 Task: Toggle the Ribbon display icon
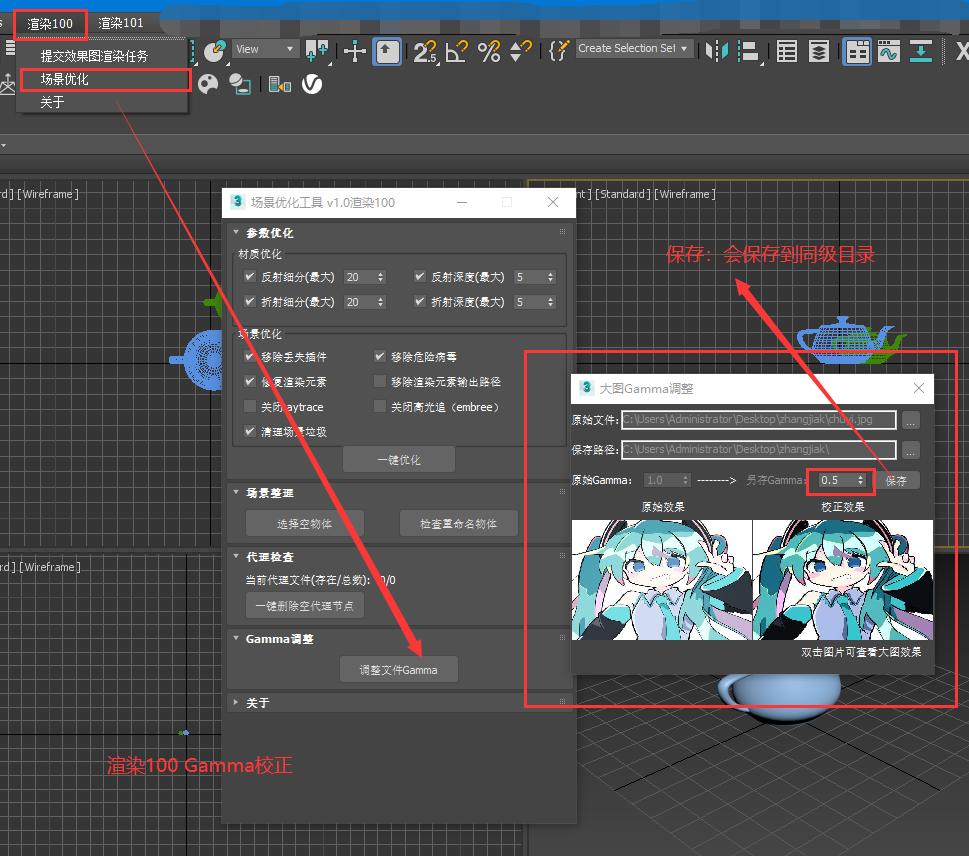[x=857, y=51]
